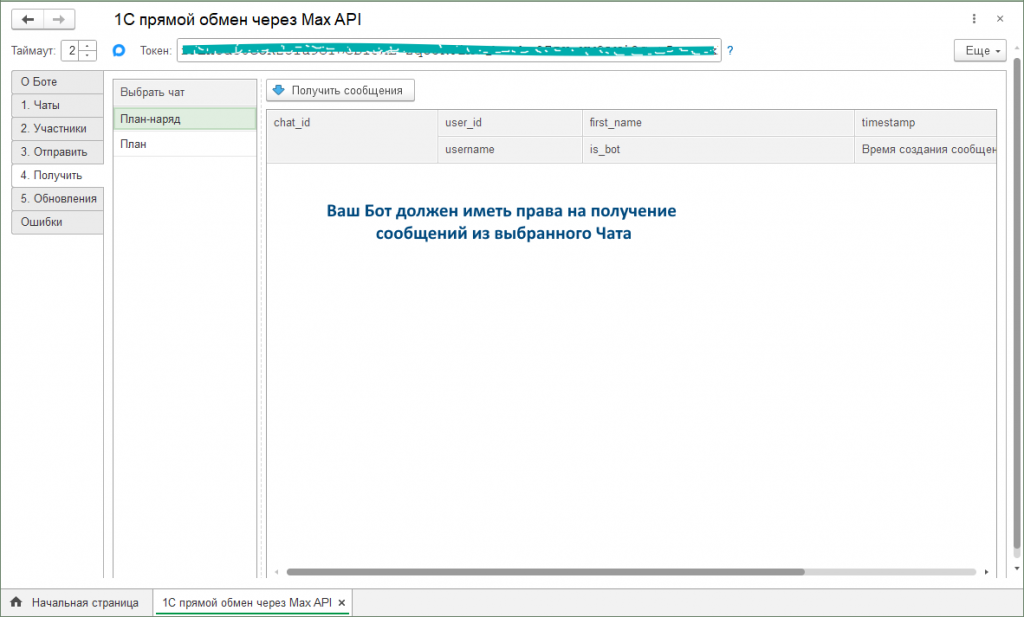The height and width of the screenshot is (617, 1024).
Task: Click the timestamp column header
Action: (925, 123)
